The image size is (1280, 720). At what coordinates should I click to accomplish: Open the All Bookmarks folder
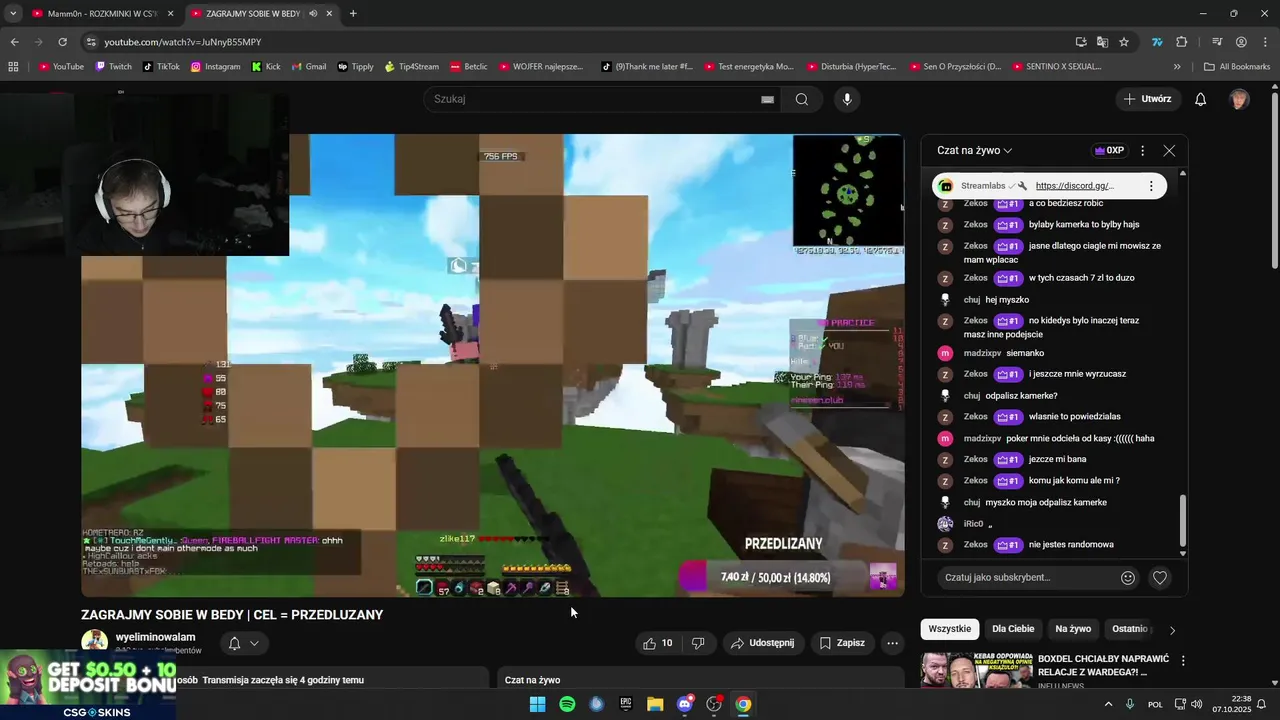tap(1237, 67)
